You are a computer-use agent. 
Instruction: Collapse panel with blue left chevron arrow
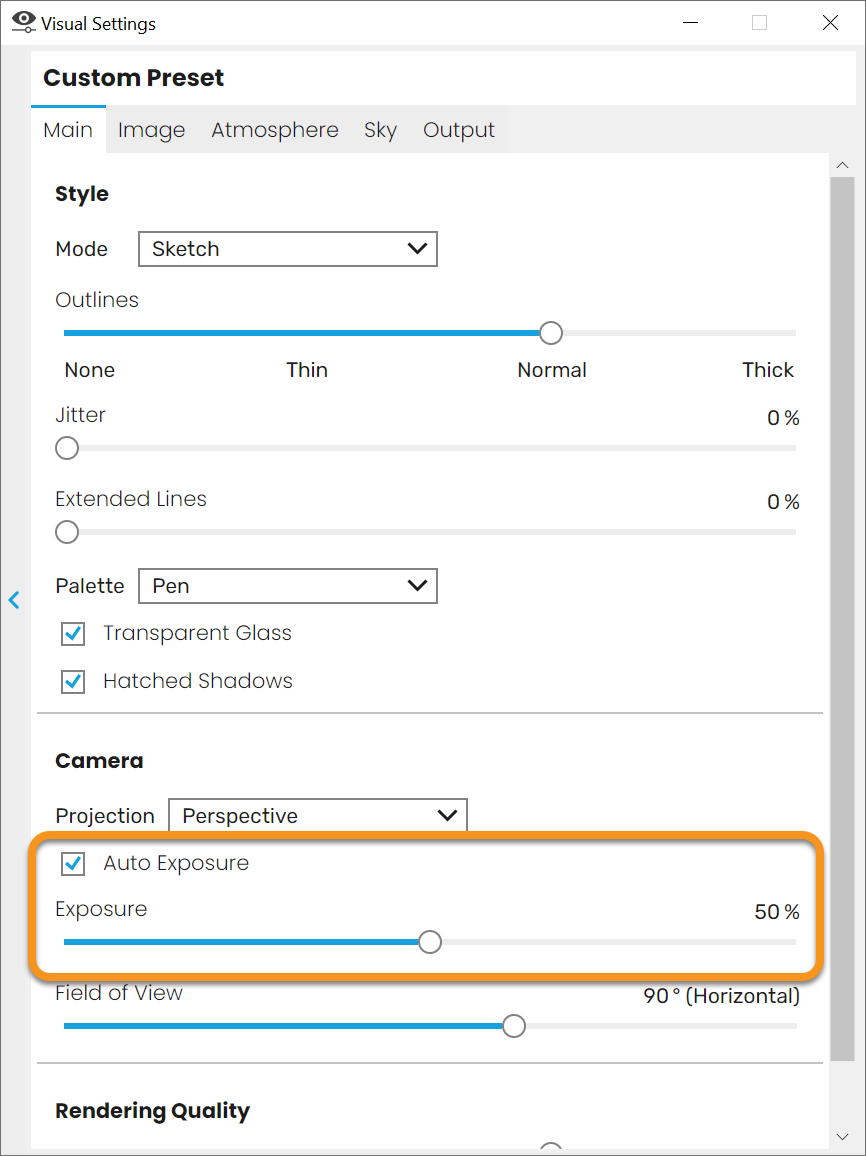(14, 600)
